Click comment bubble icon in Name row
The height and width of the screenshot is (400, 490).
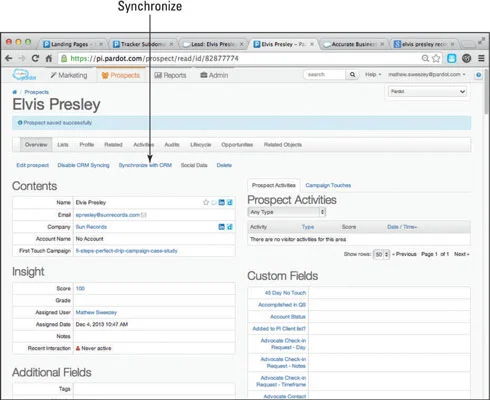click(x=214, y=202)
